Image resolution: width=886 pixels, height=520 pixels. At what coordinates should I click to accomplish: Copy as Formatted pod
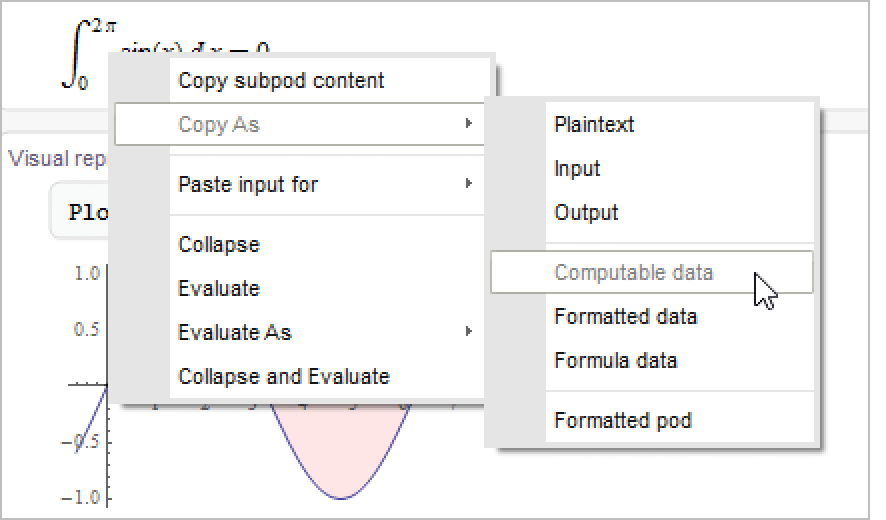[x=622, y=421]
